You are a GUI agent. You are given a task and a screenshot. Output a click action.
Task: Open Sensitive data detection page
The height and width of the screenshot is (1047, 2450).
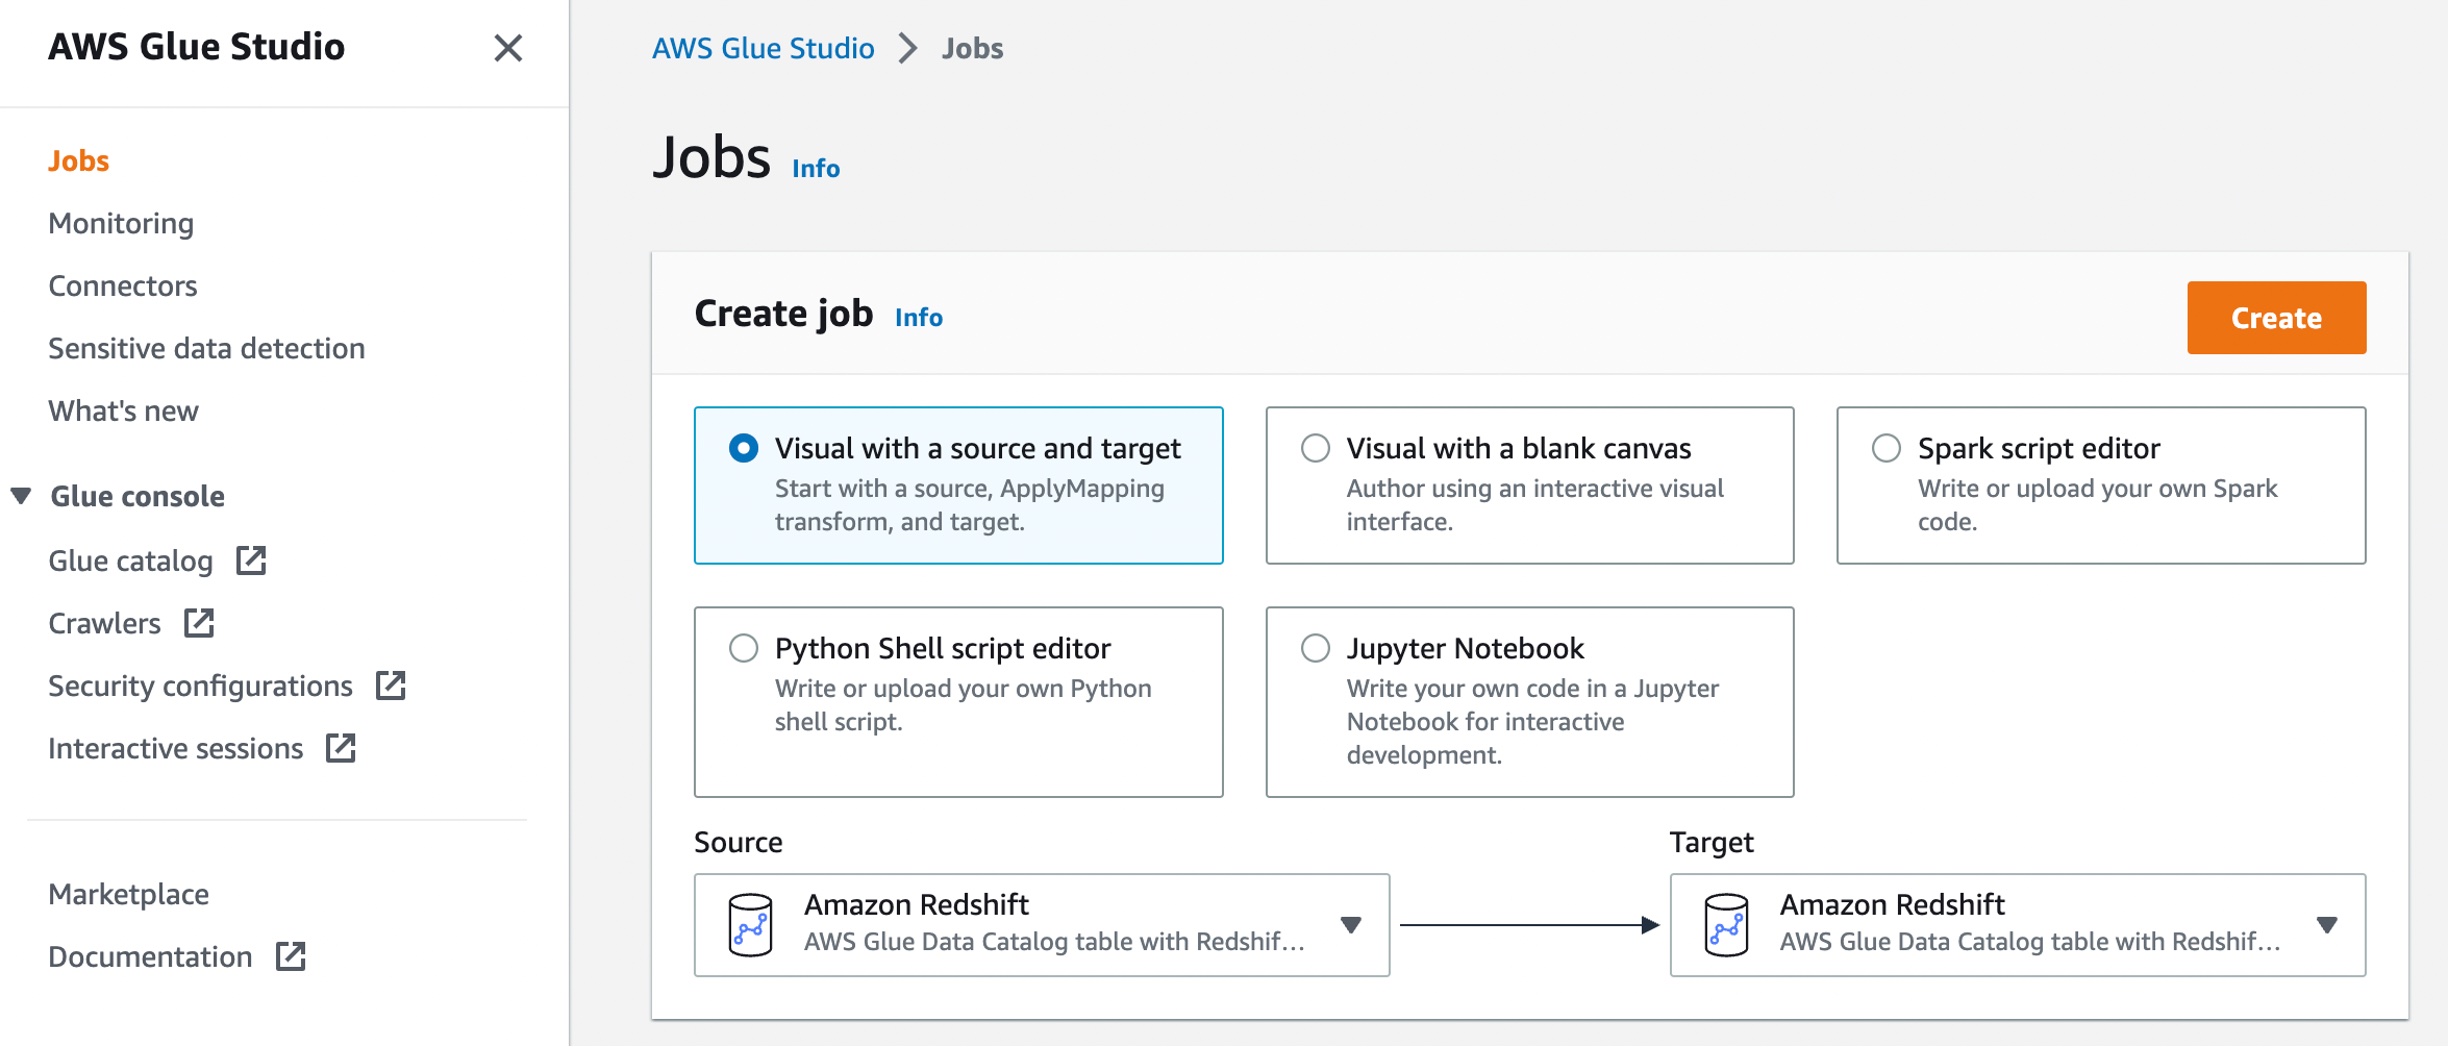click(207, 348)
